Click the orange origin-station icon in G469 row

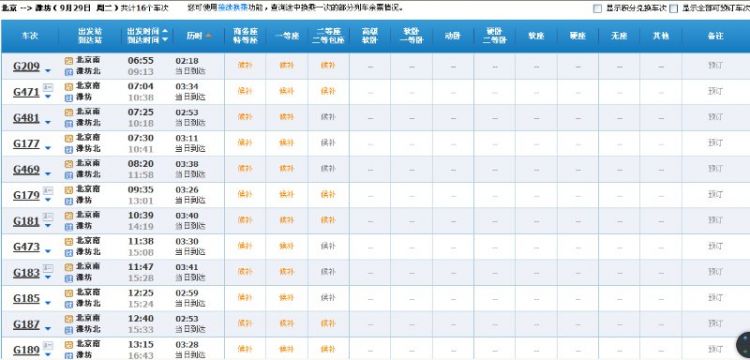click(x=69, y=164)
